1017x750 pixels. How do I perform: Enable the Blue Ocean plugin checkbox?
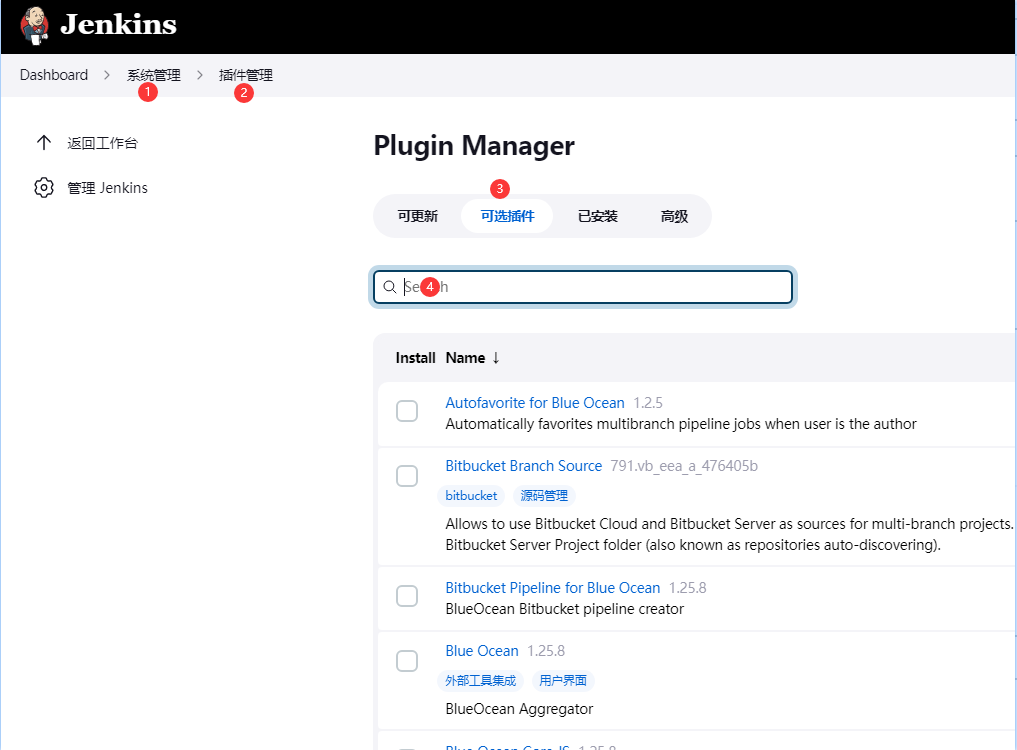pos(407,661)
